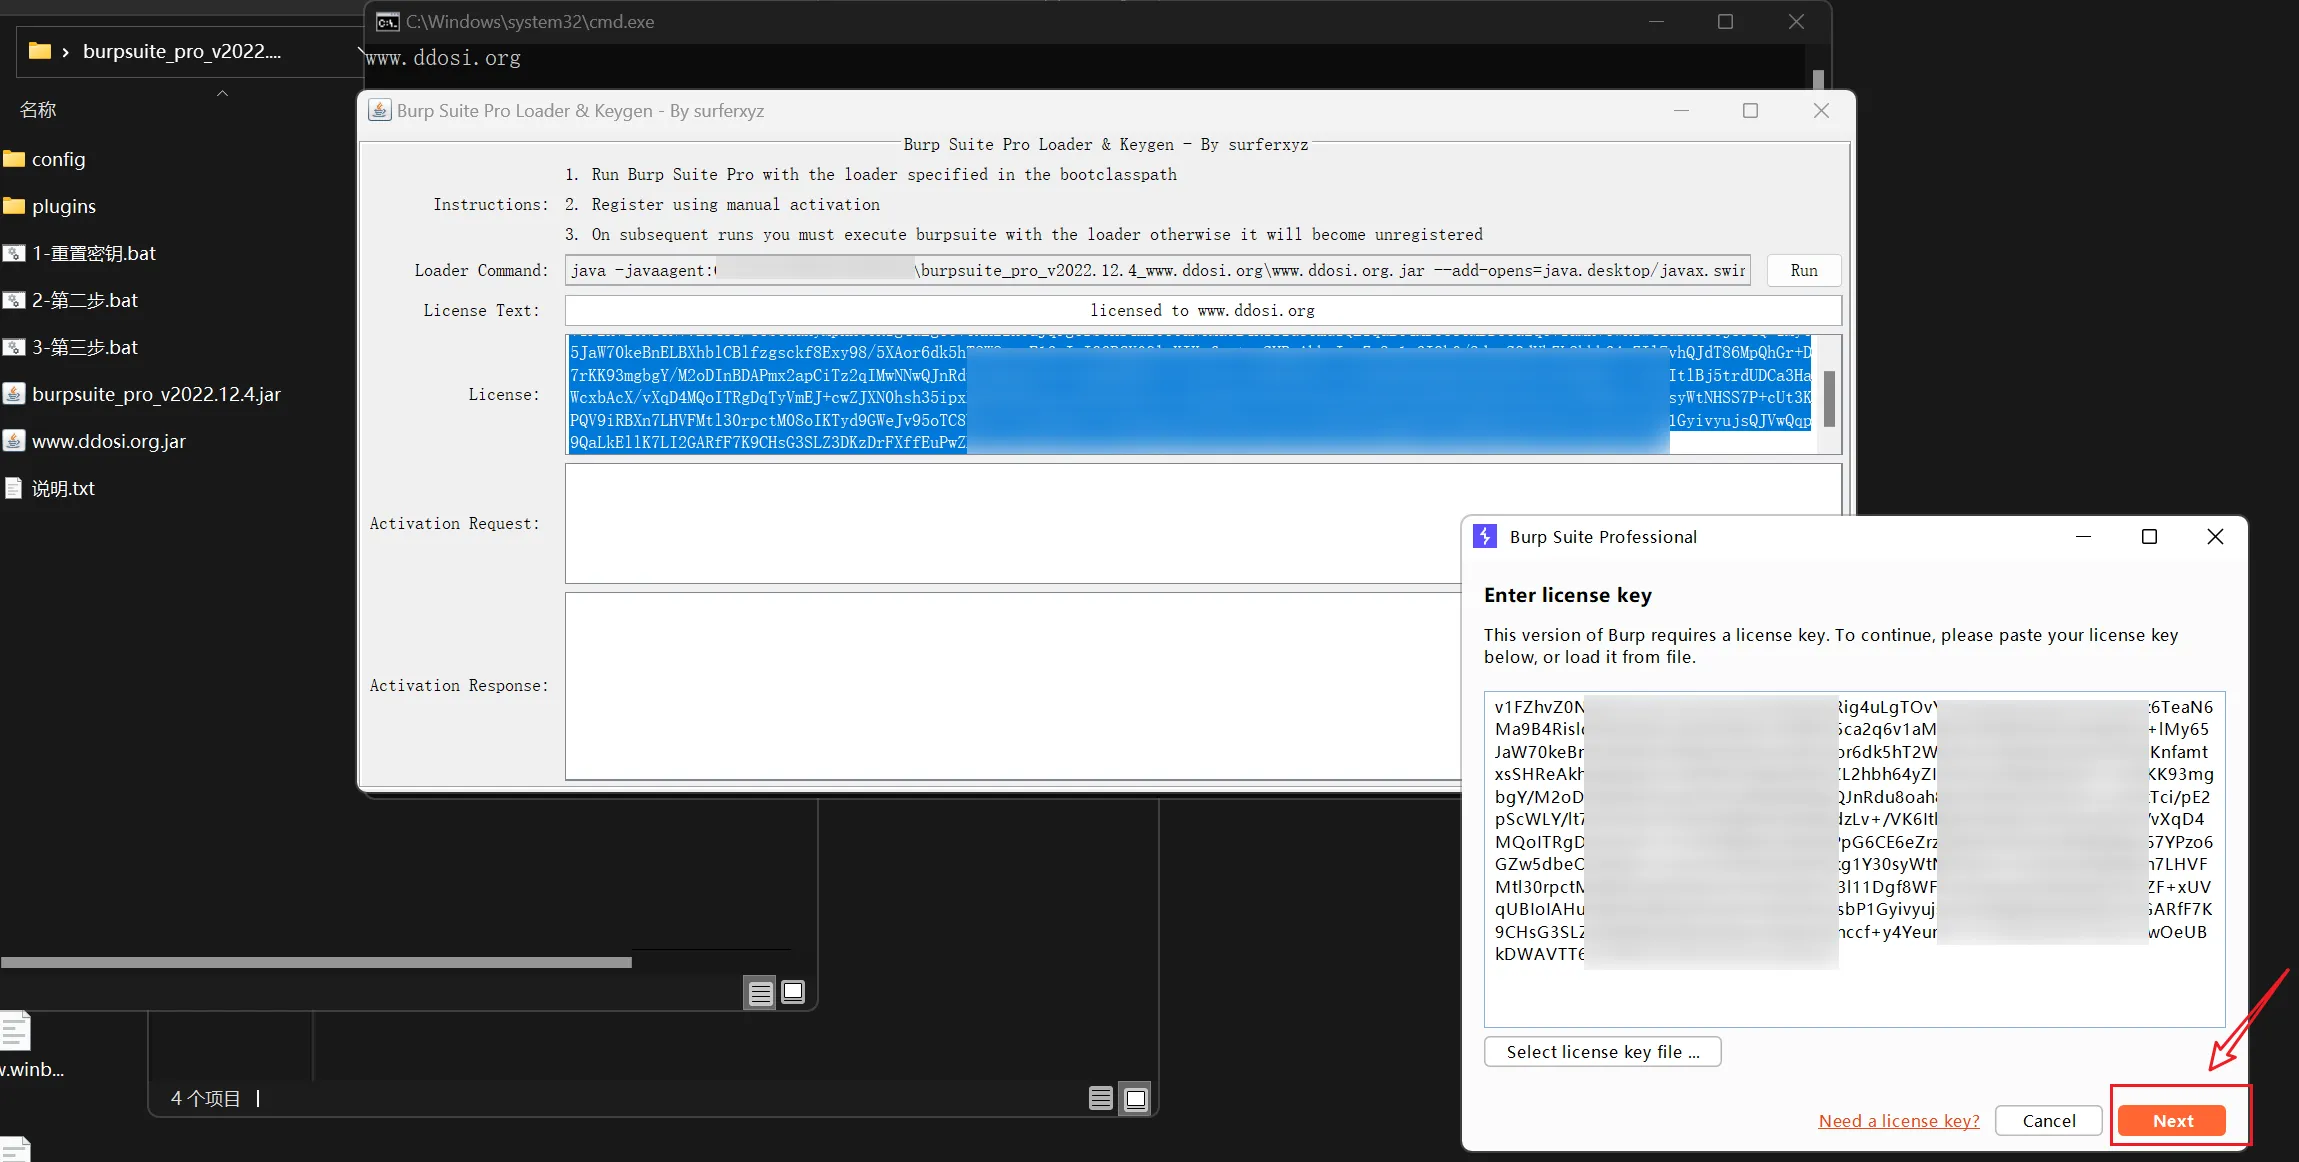Click the 2-第二步.bat file name

(x=85, y=300)
